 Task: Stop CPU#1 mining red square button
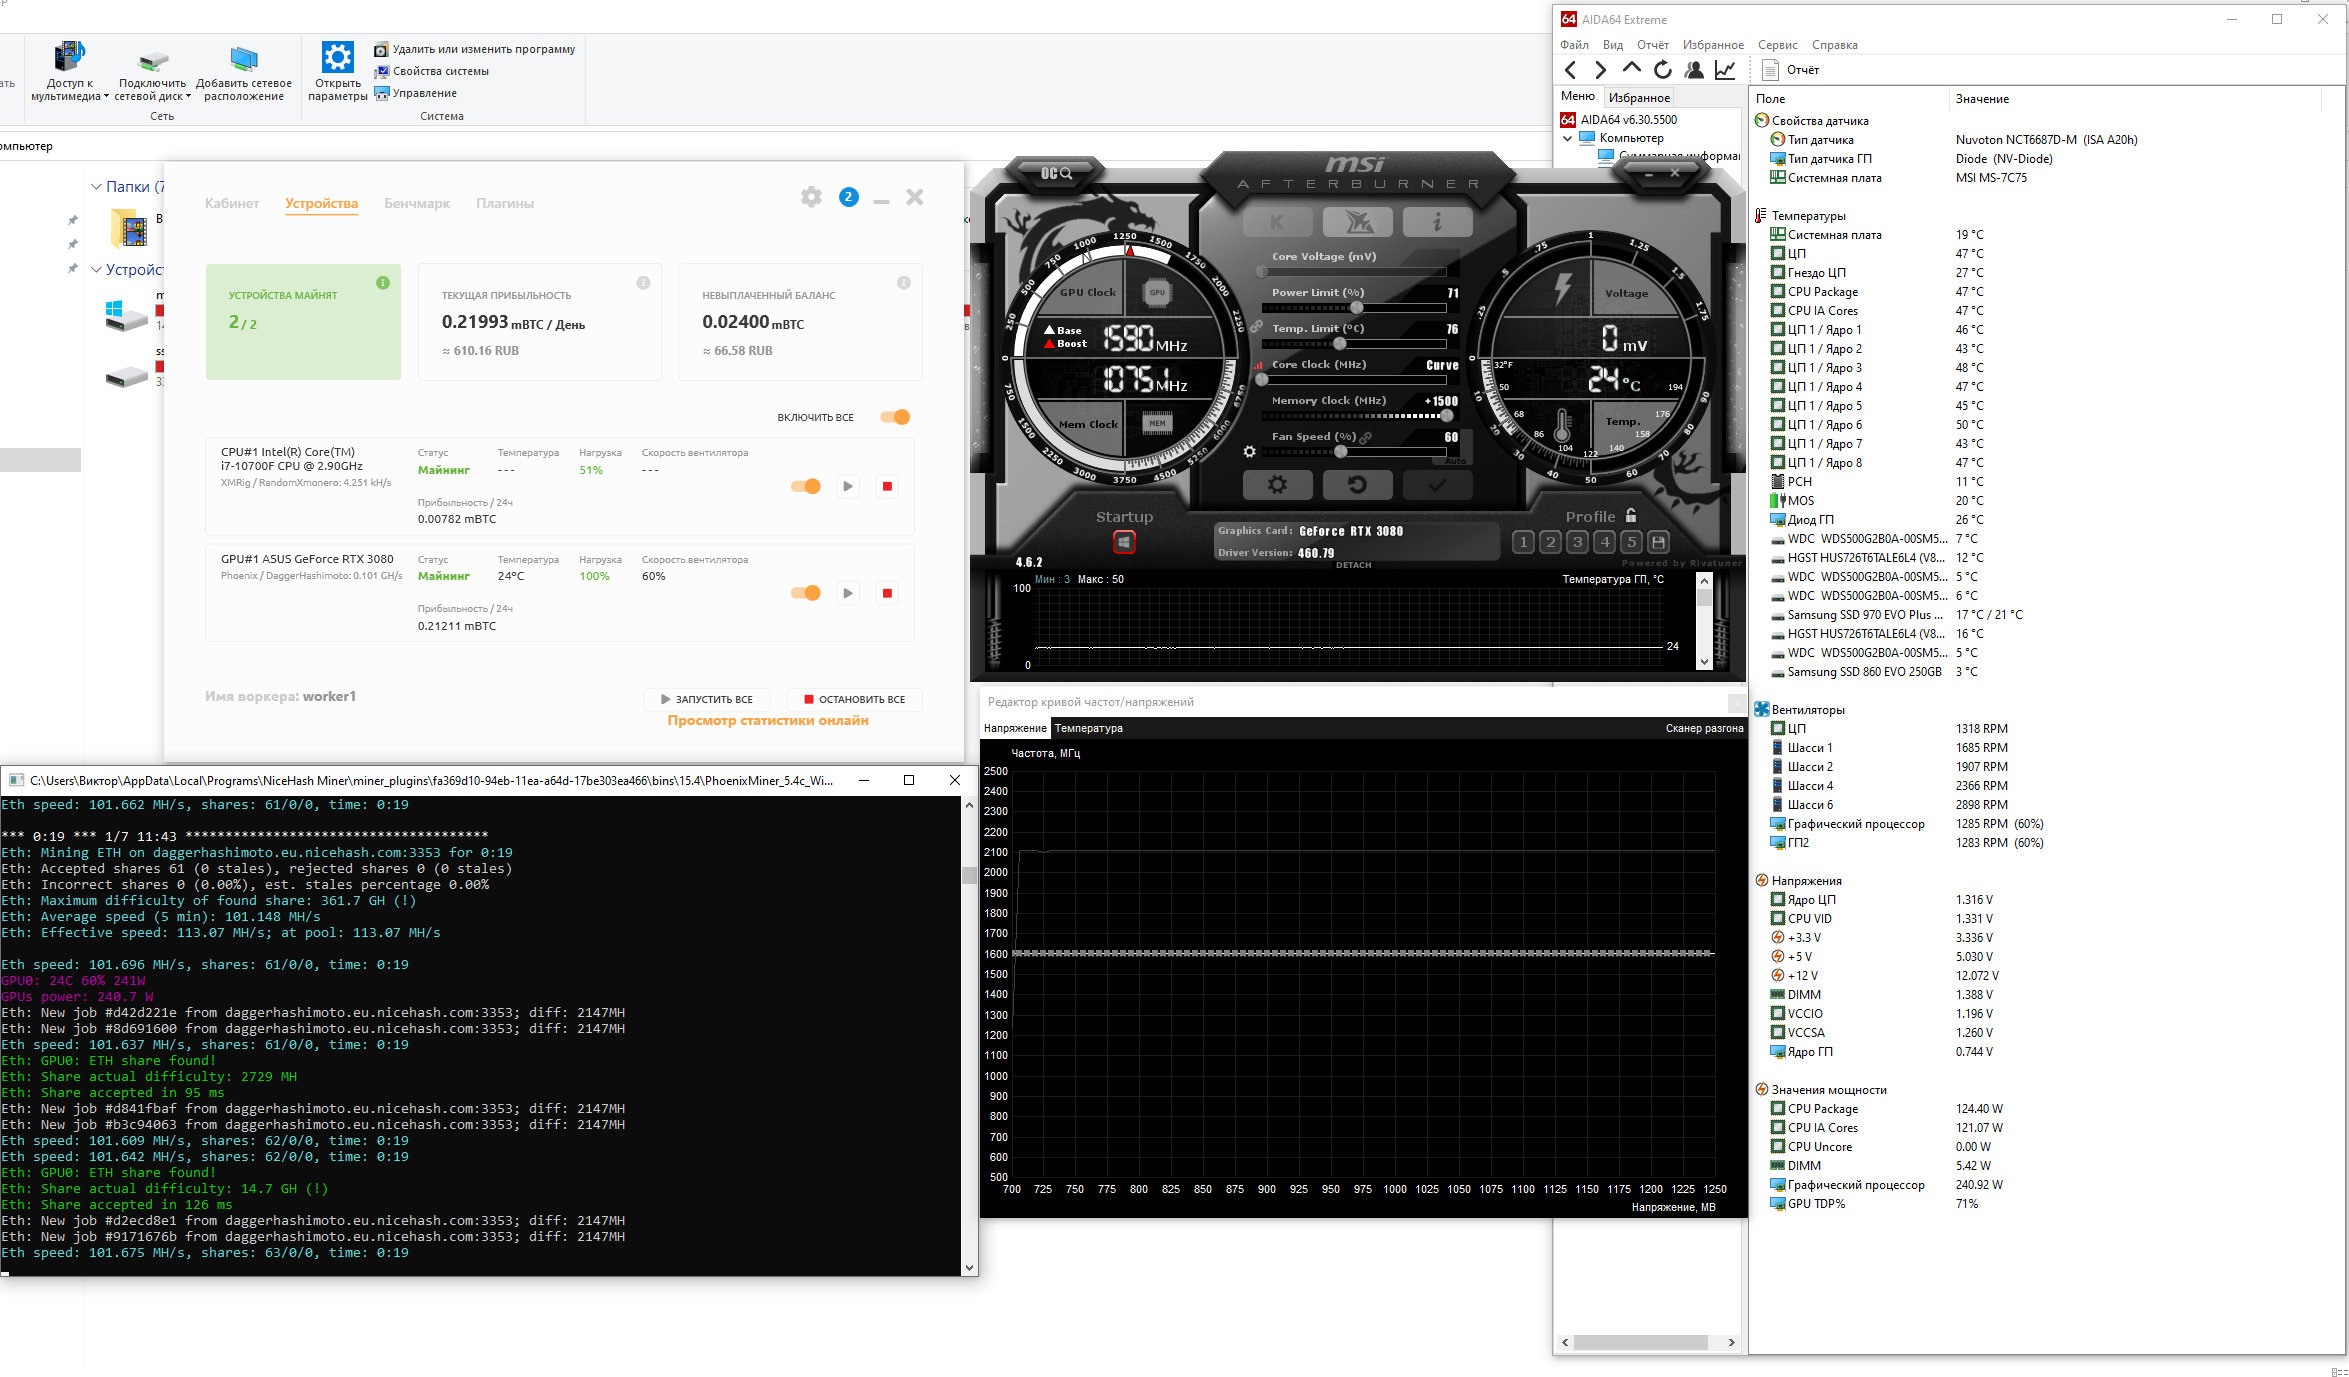click(887, 486)
